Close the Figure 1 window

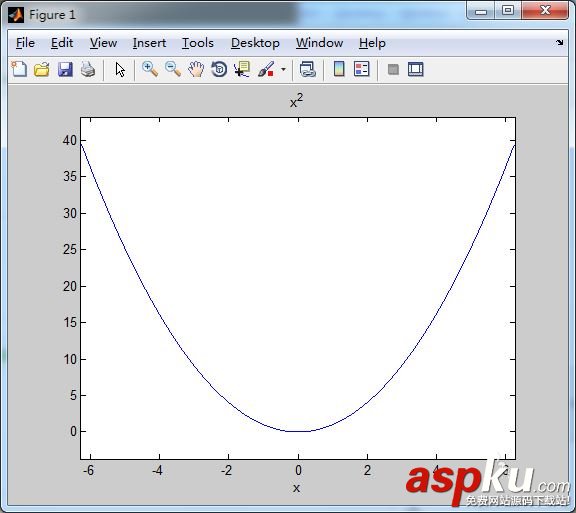click(x=545, y=10)
